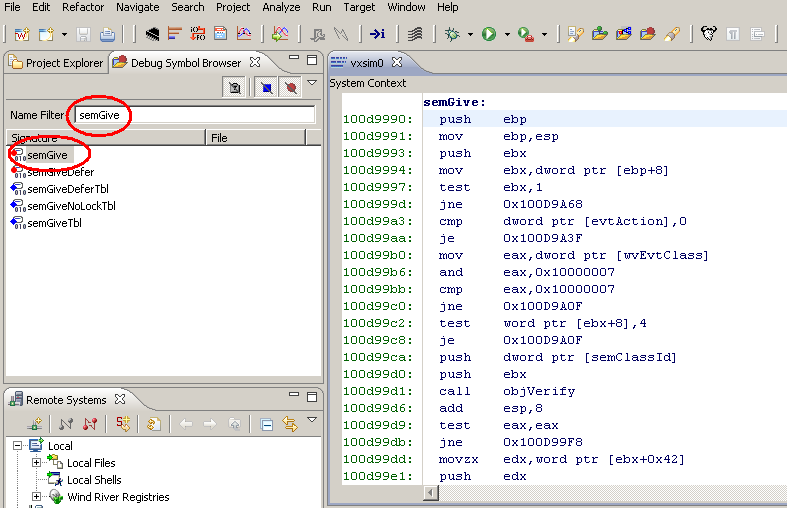Click the green Run play button
This screenshot has width=787, height=508.
pyautogui.click(x=489, y=34)
